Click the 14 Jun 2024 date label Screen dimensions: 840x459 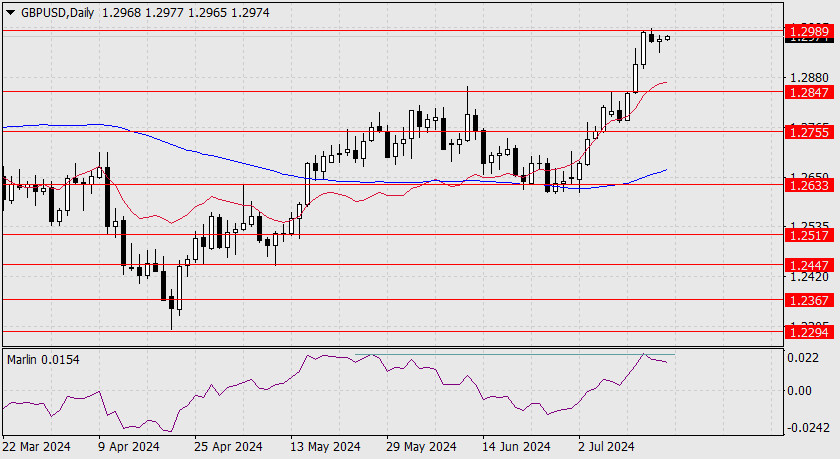tap(516, 446)
